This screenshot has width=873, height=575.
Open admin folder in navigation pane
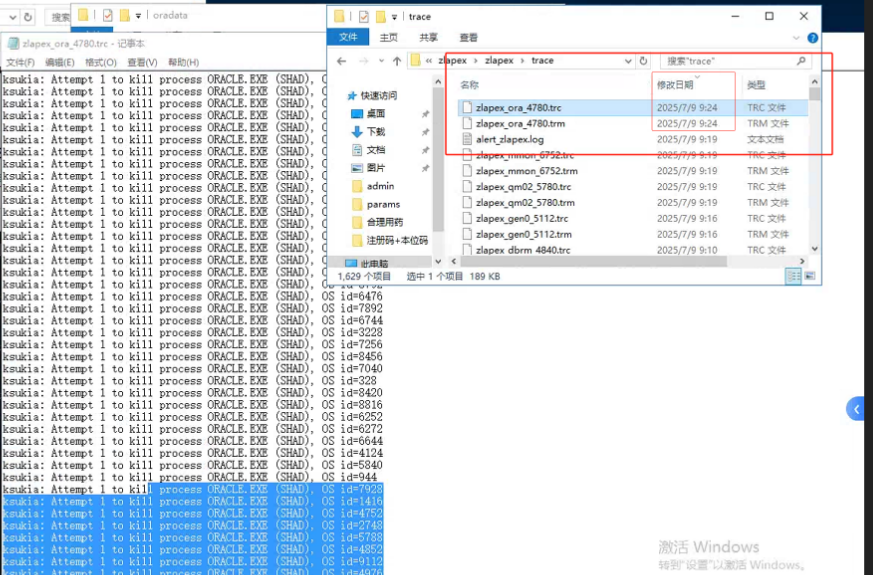click(x=380, y=186)
